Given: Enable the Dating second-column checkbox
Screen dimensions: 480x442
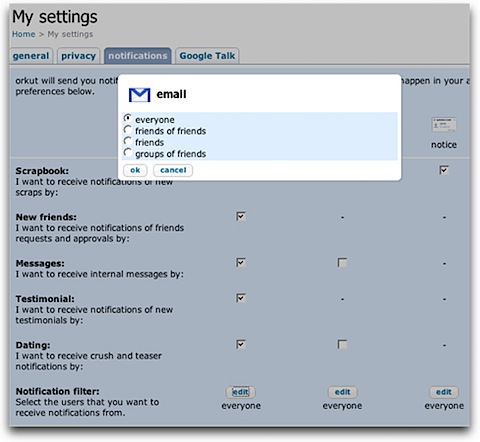Looking at the screenshot, I should [x=342, y=344].
